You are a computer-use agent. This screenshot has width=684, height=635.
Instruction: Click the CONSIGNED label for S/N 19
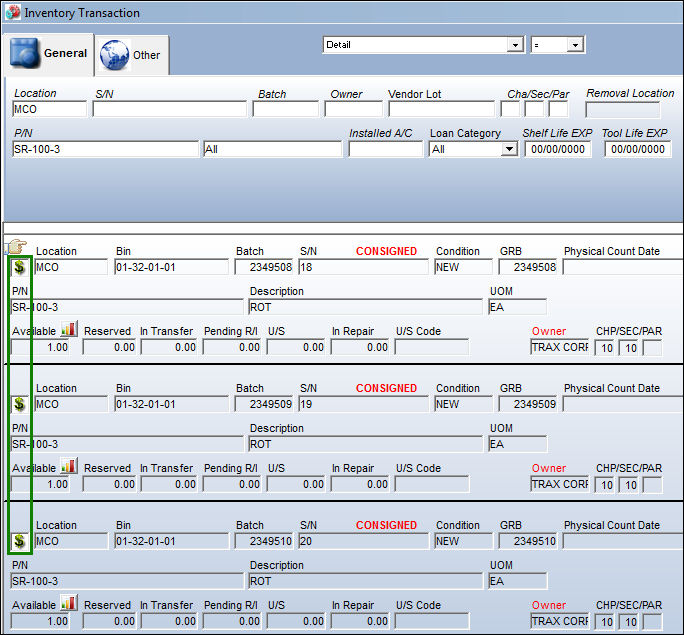(x=386, y=388)
